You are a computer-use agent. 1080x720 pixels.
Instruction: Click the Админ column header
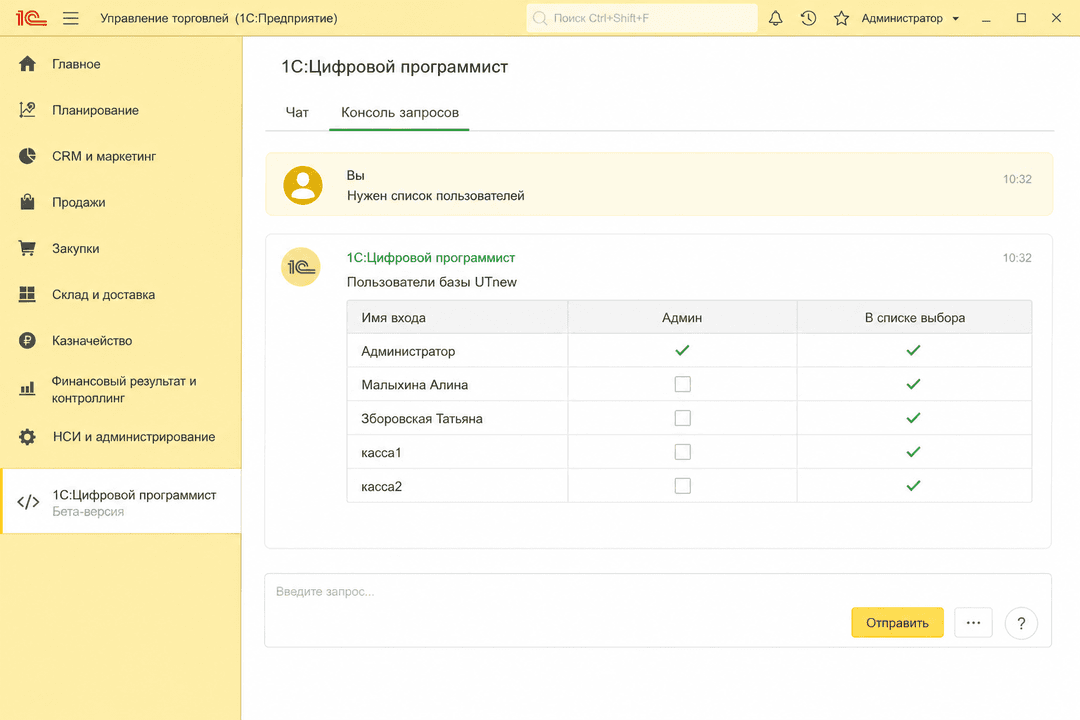coord(682,318)
